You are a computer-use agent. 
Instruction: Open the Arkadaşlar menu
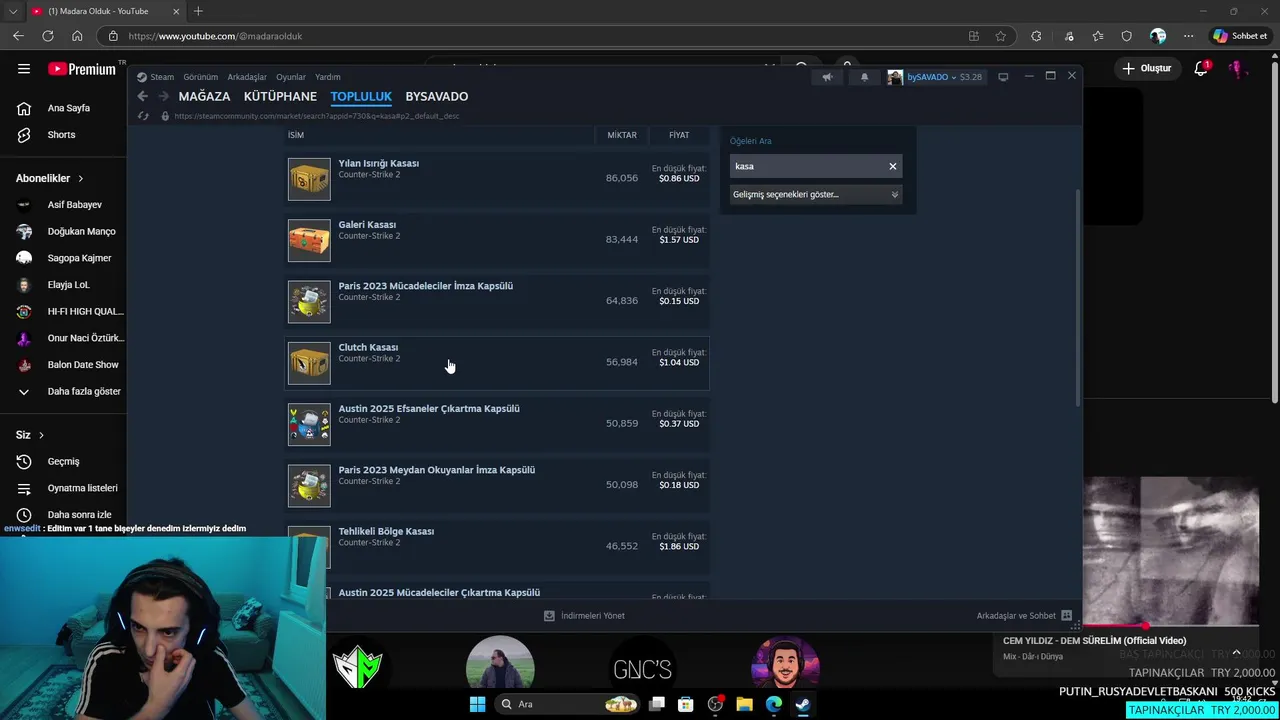pos(247,77)
